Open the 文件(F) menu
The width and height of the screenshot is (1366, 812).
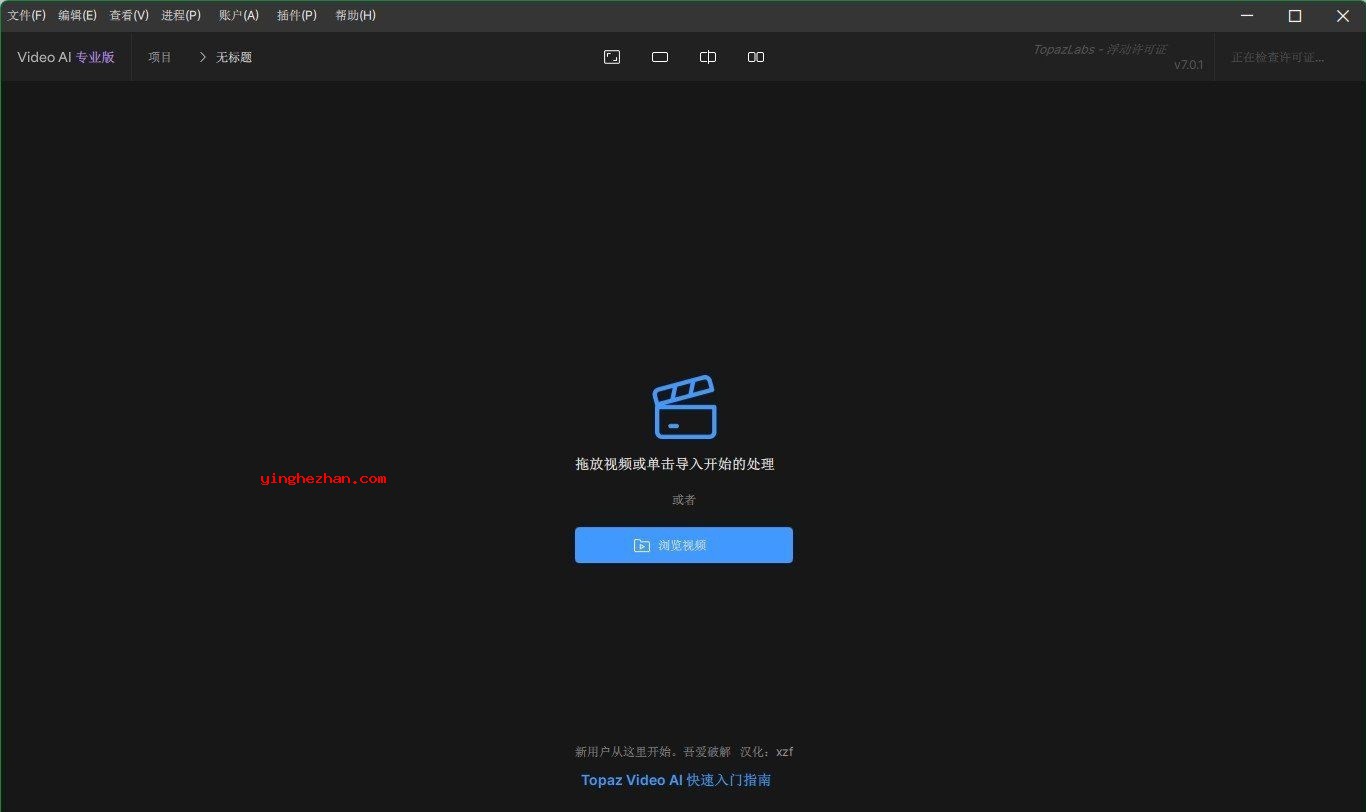coord(27,16)
